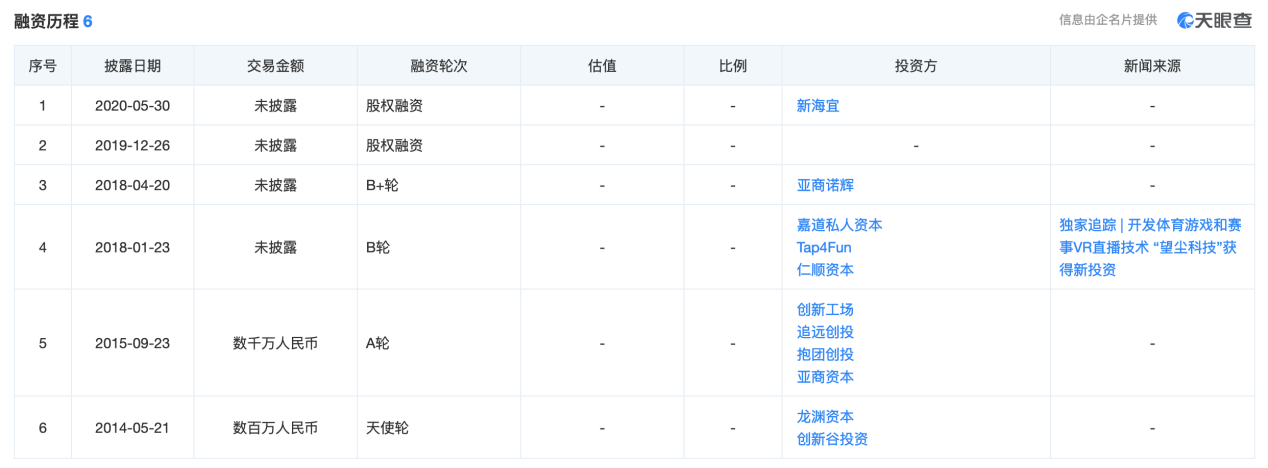Open investor 龙渊资本
The height and width of the screenshot is (468, 1268).
click(825, 417)
